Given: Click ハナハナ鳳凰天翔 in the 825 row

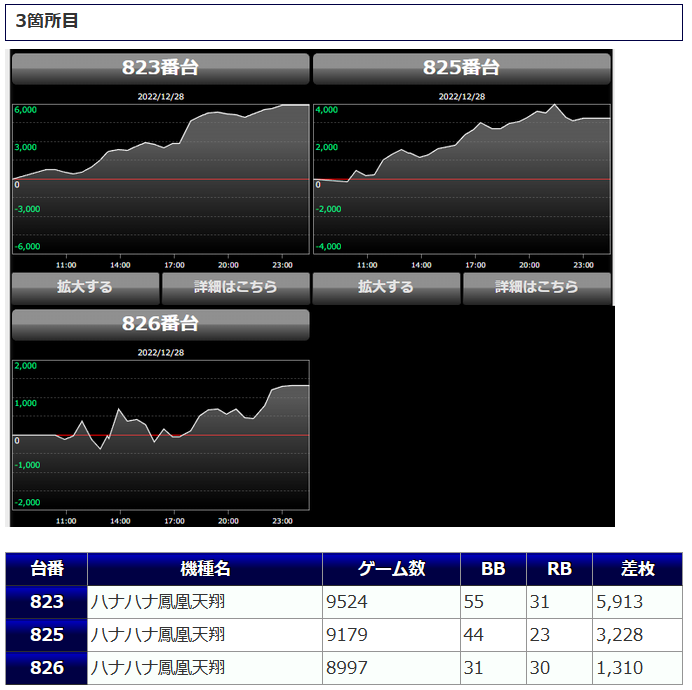Looking at the screenshot, I should [x=158, y=635].
